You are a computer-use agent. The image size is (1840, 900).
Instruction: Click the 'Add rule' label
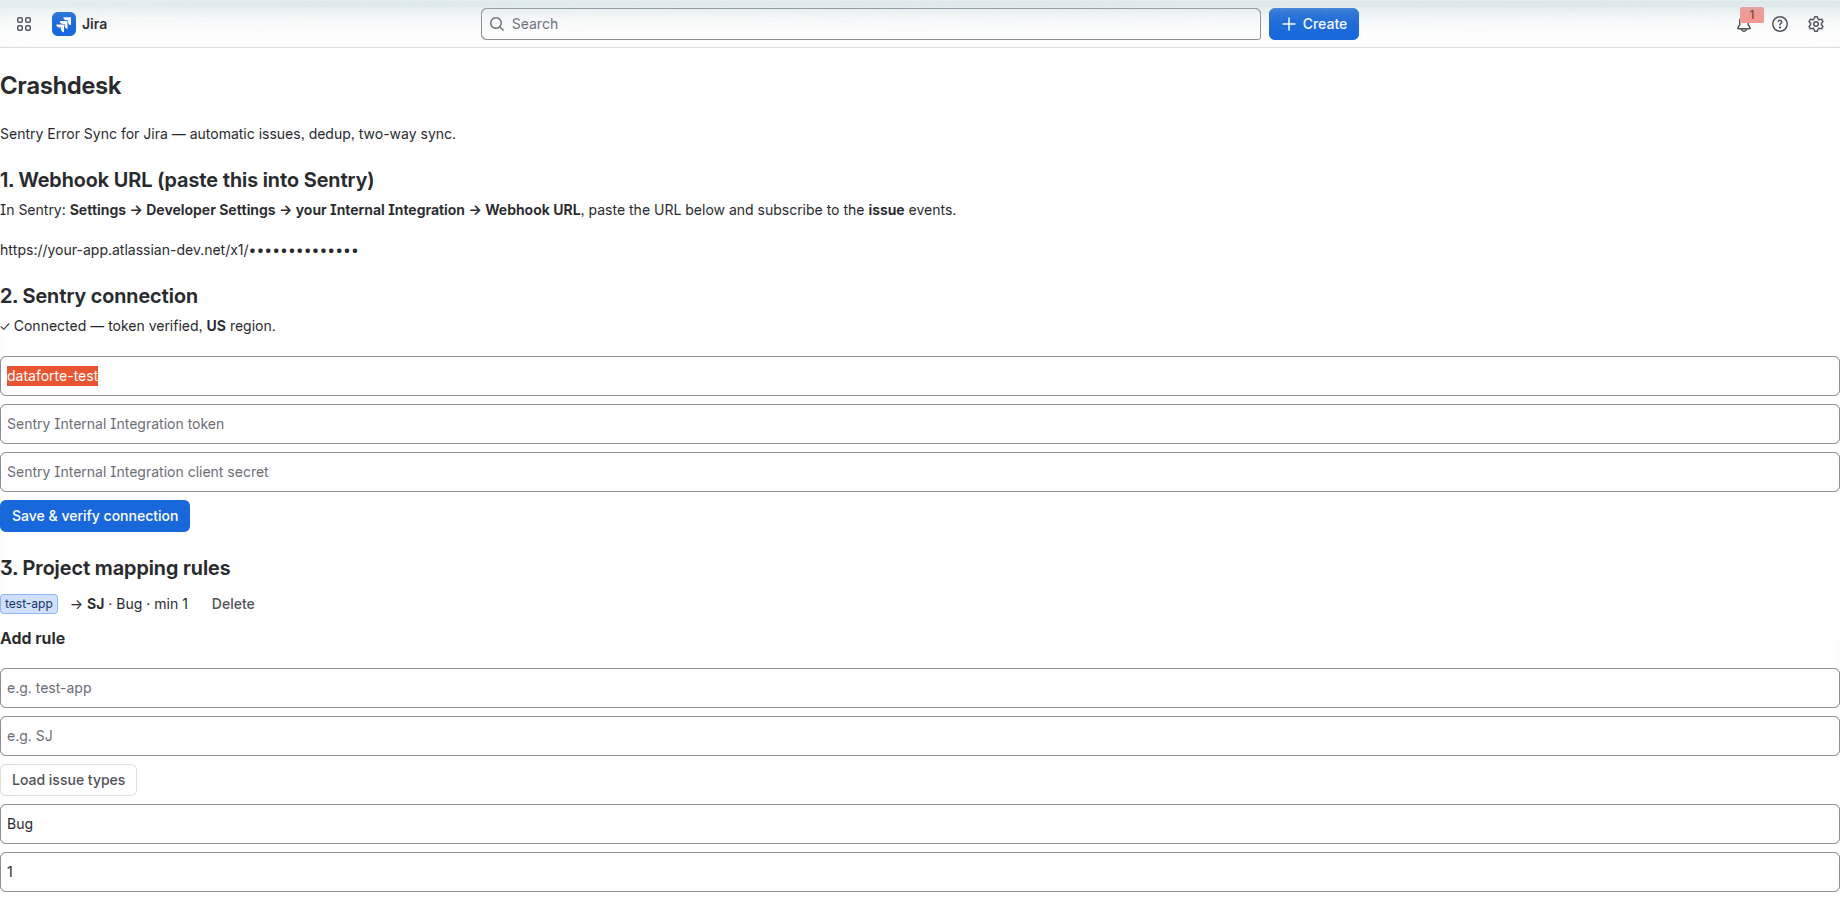pyautogui.click(x=33, y=638)
